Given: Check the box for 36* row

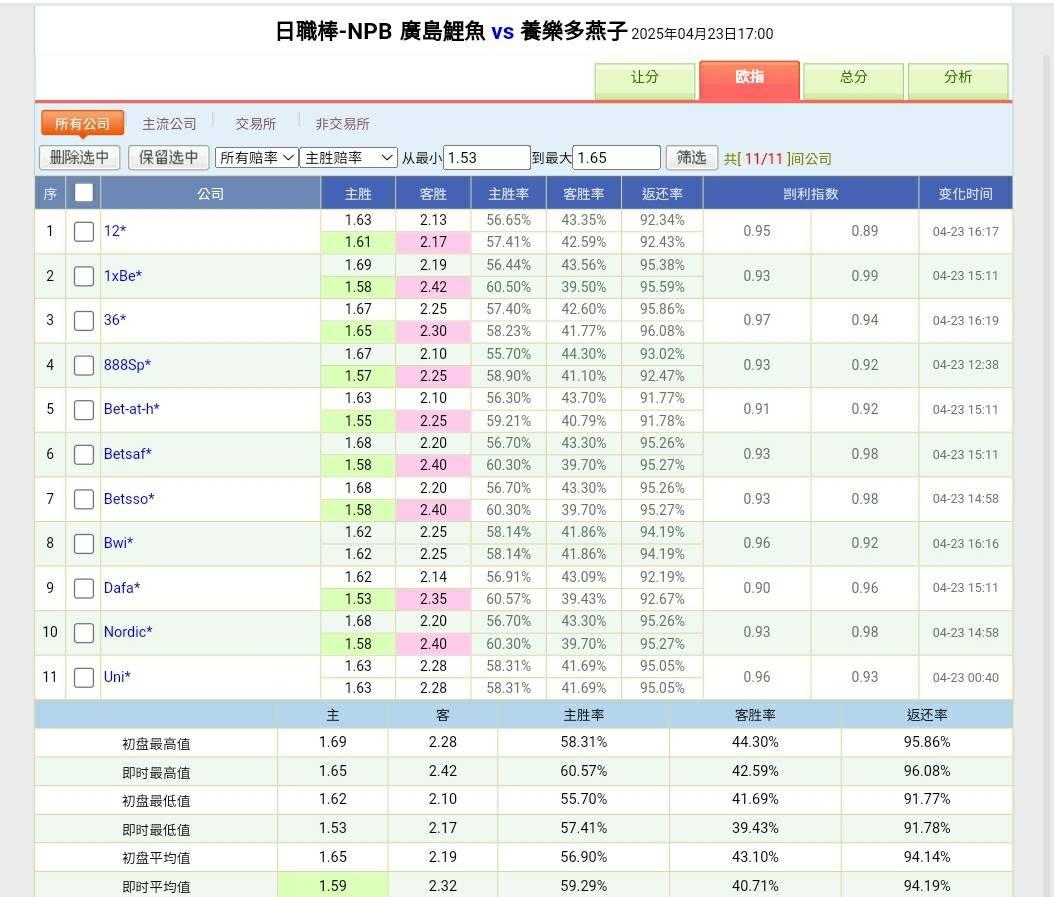Looking at the screenshot, I should 83,321.
